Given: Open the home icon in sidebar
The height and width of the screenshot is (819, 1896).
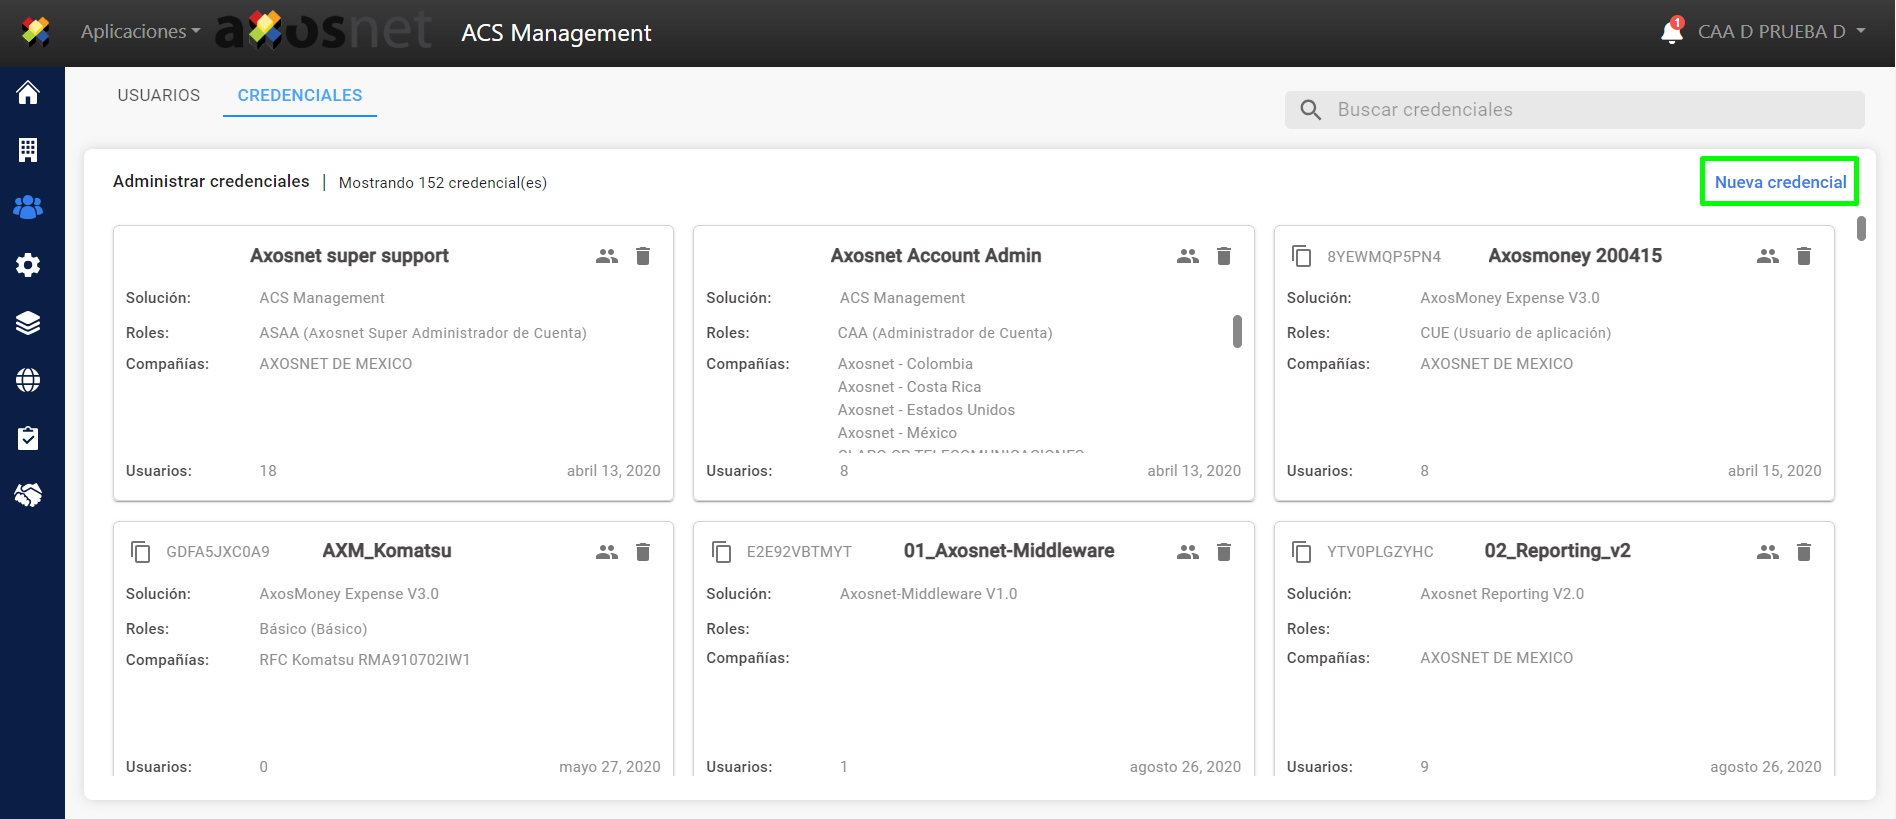Looking at the screenshot, I should pyautogui.click(x=28, y=93).
